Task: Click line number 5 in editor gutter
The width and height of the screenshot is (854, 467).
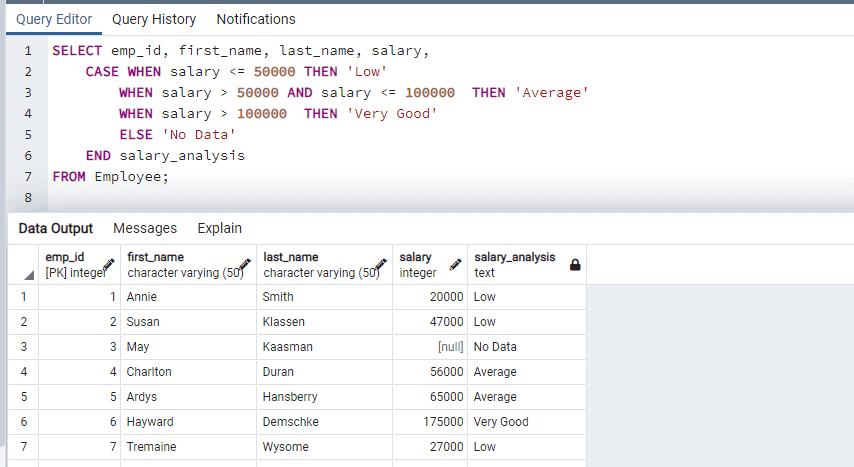Action: (x=28, y=135)
